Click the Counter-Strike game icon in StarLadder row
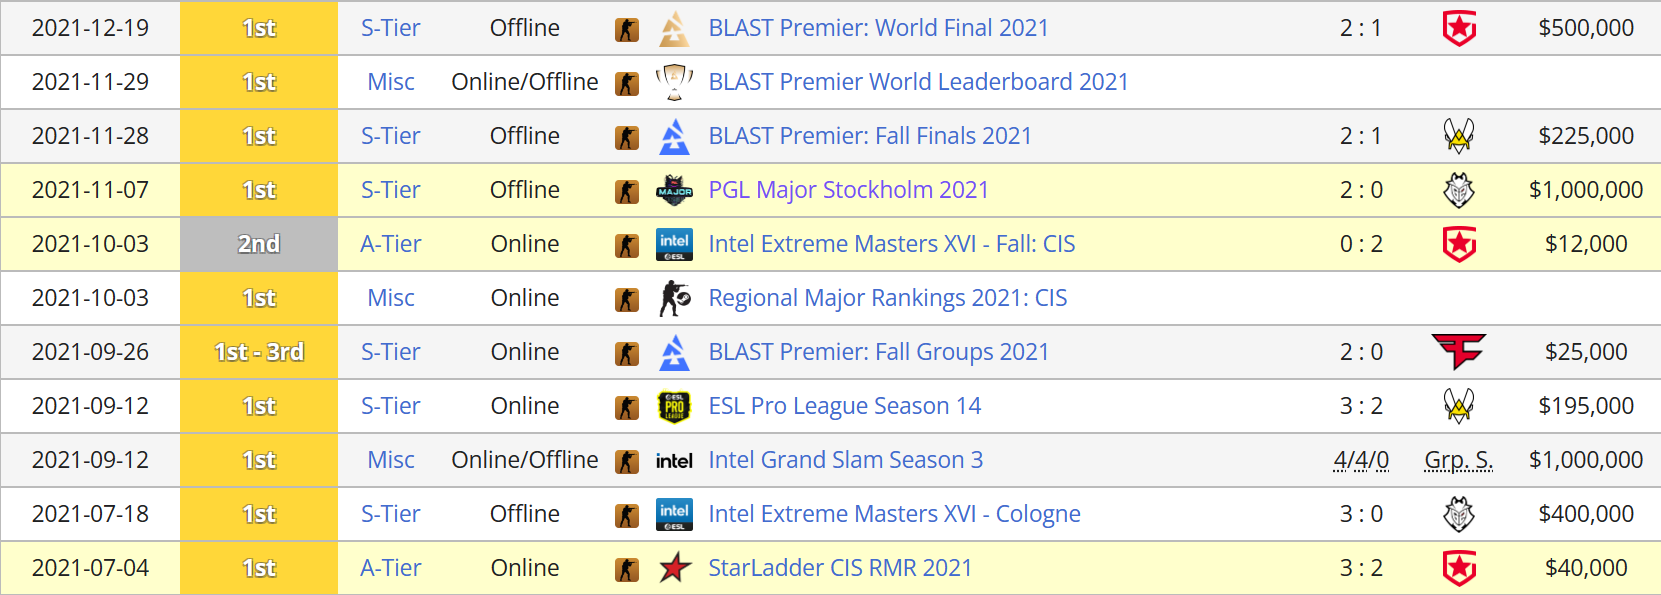Image resolution: width=1661 pixels, height=595 pixels. [x=627, y=569]
